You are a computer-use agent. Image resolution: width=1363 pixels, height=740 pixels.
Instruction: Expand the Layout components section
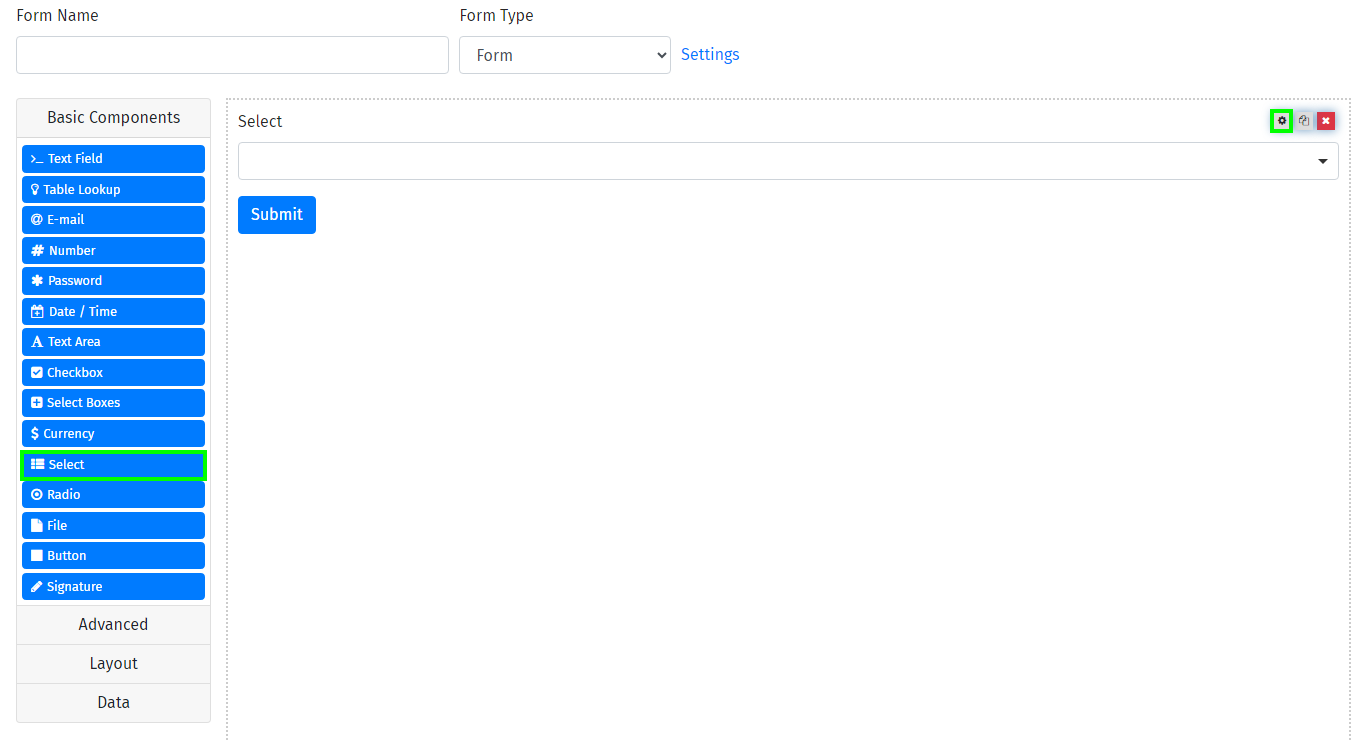113,664
